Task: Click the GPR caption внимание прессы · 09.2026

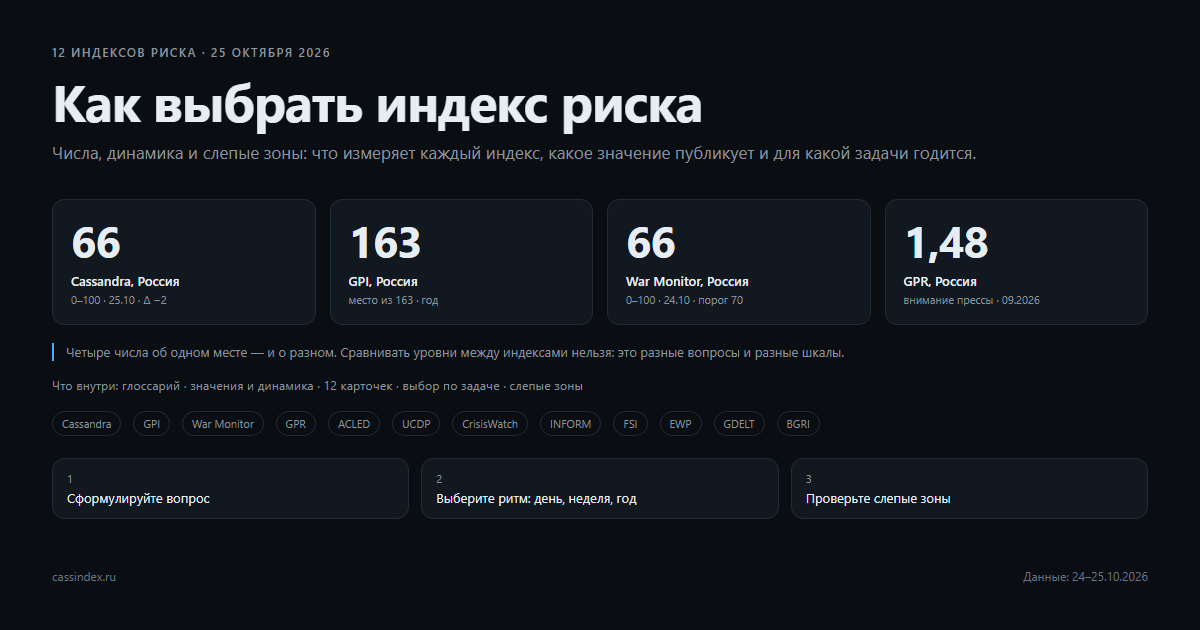Action: pos(971,300)
